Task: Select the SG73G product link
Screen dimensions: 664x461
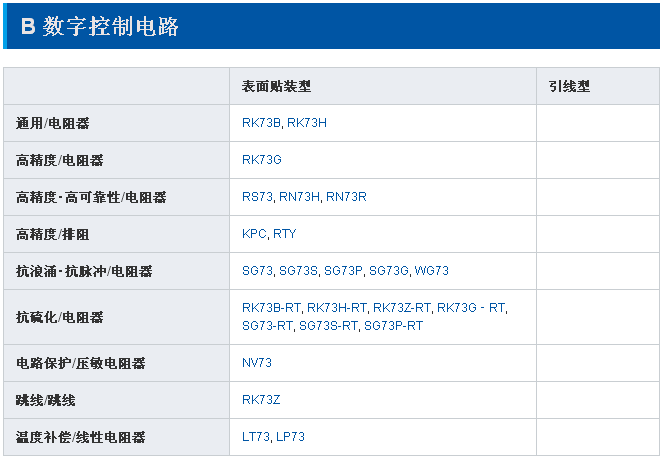Action: 389,271
